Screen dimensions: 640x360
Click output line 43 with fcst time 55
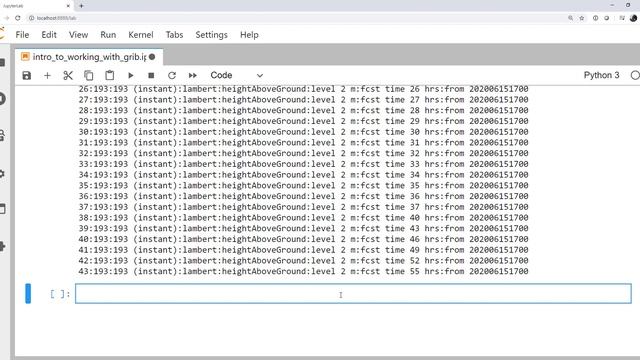tap(303, 271)
